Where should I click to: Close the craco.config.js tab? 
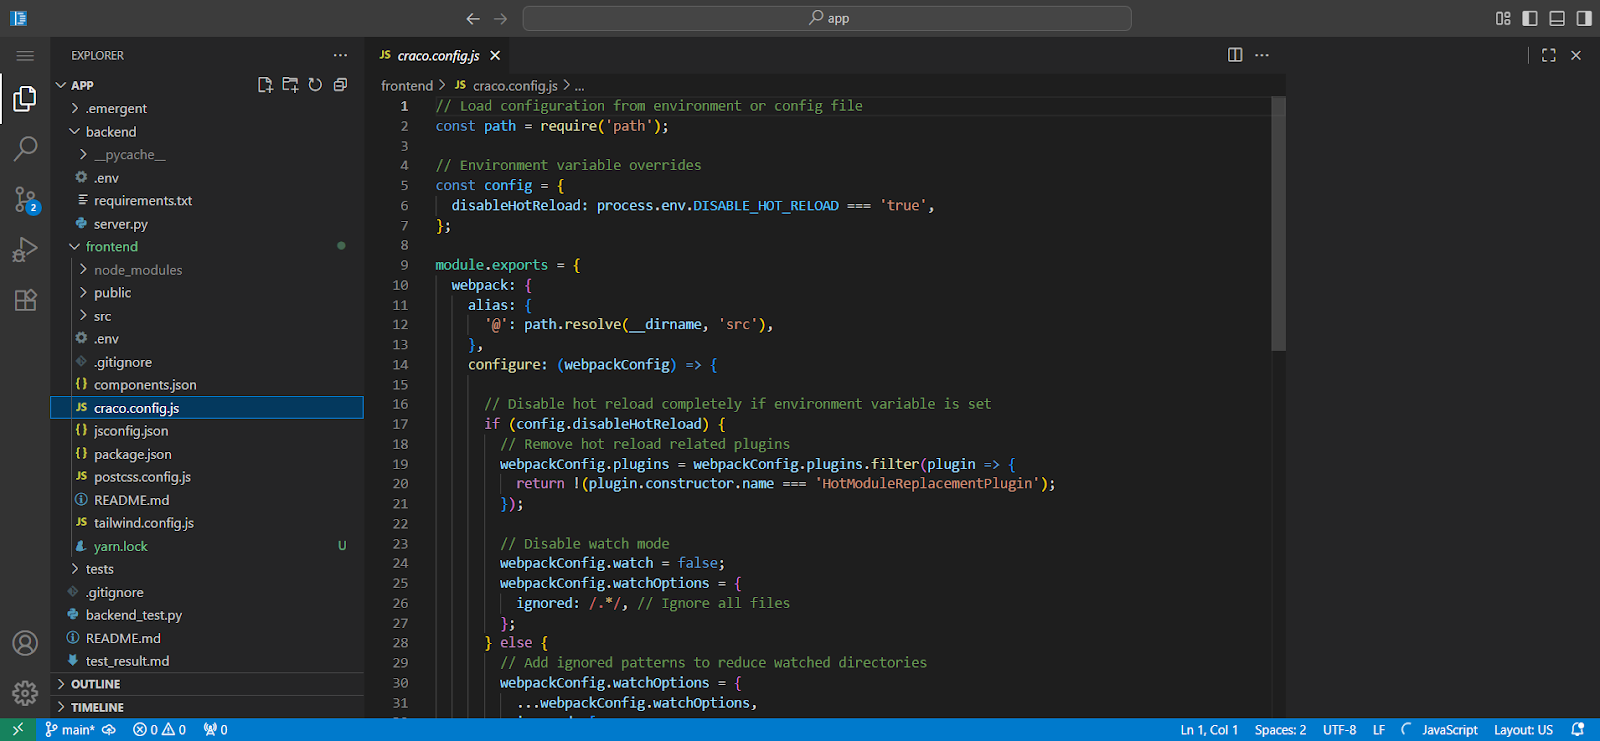[495, 56]
